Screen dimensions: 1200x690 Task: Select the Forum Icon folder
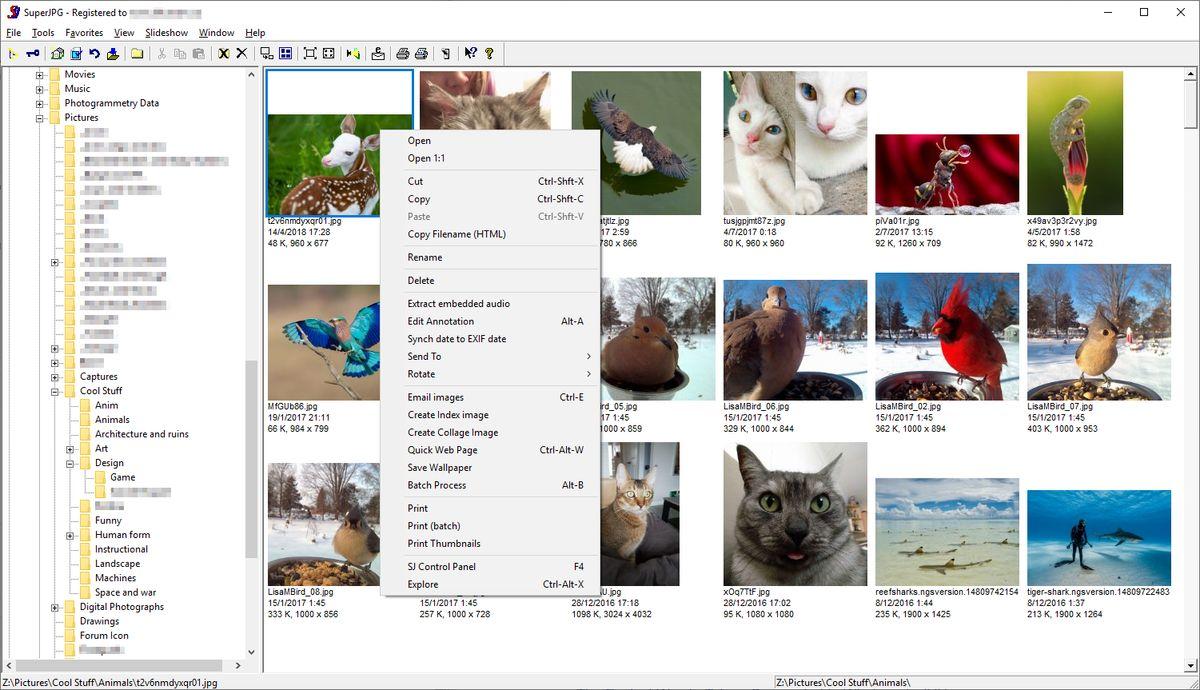(104, 636)
